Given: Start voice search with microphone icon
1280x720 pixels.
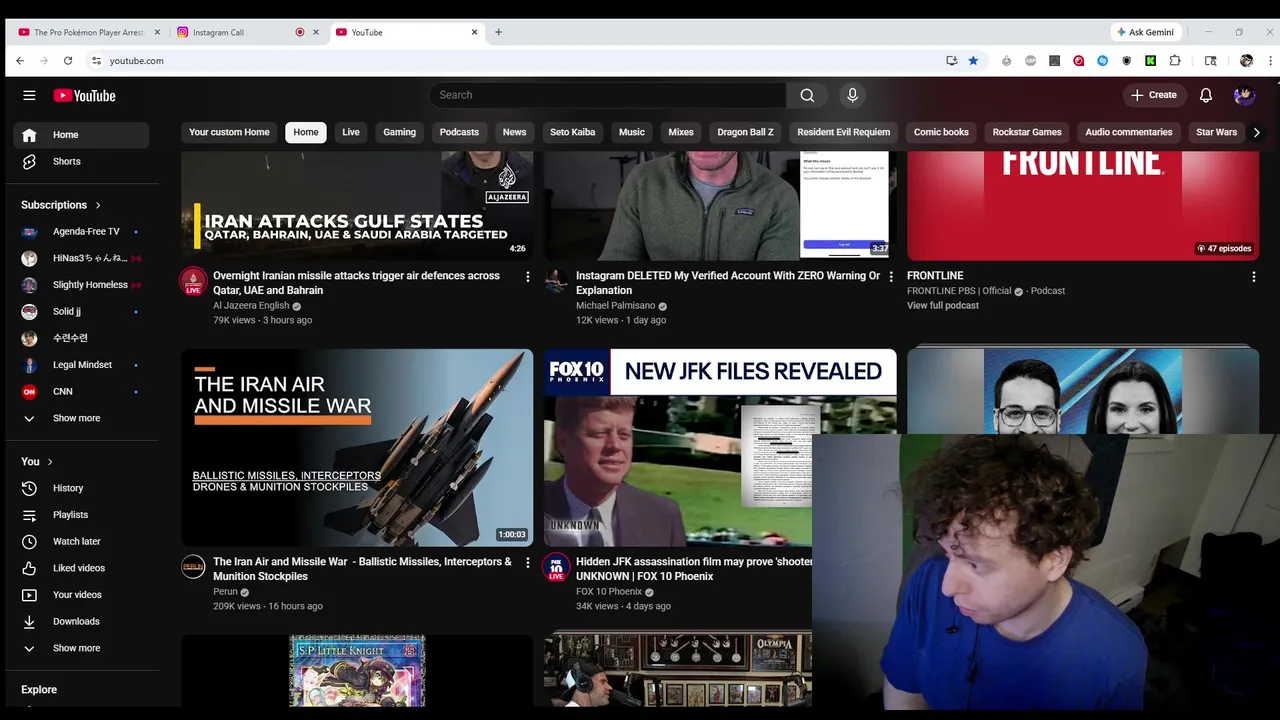Looking at the screenshot, I should pyautogui.click(x=852, y=95).
